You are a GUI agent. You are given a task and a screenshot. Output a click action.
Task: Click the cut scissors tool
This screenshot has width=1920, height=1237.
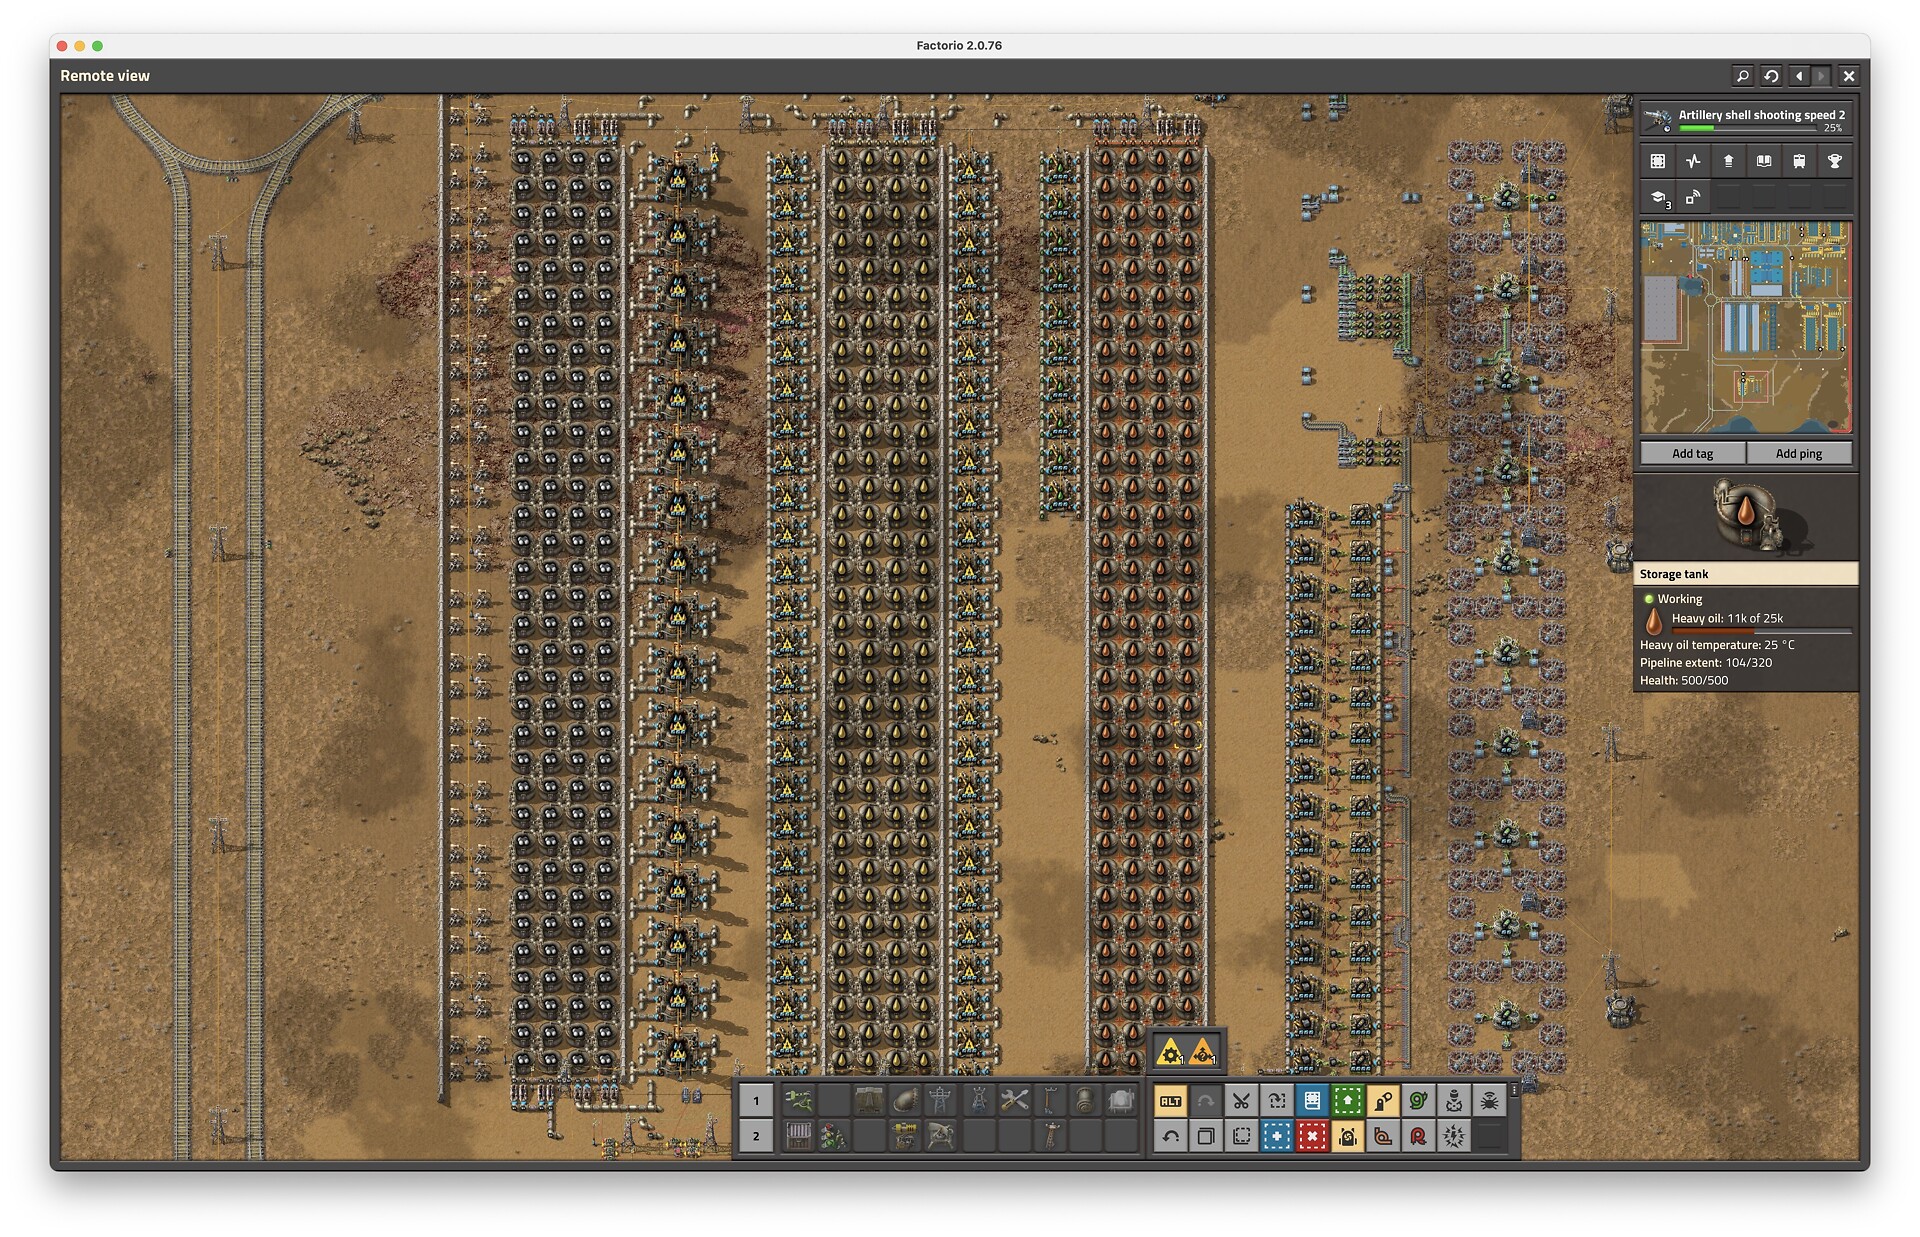tap(1241, 1101)
